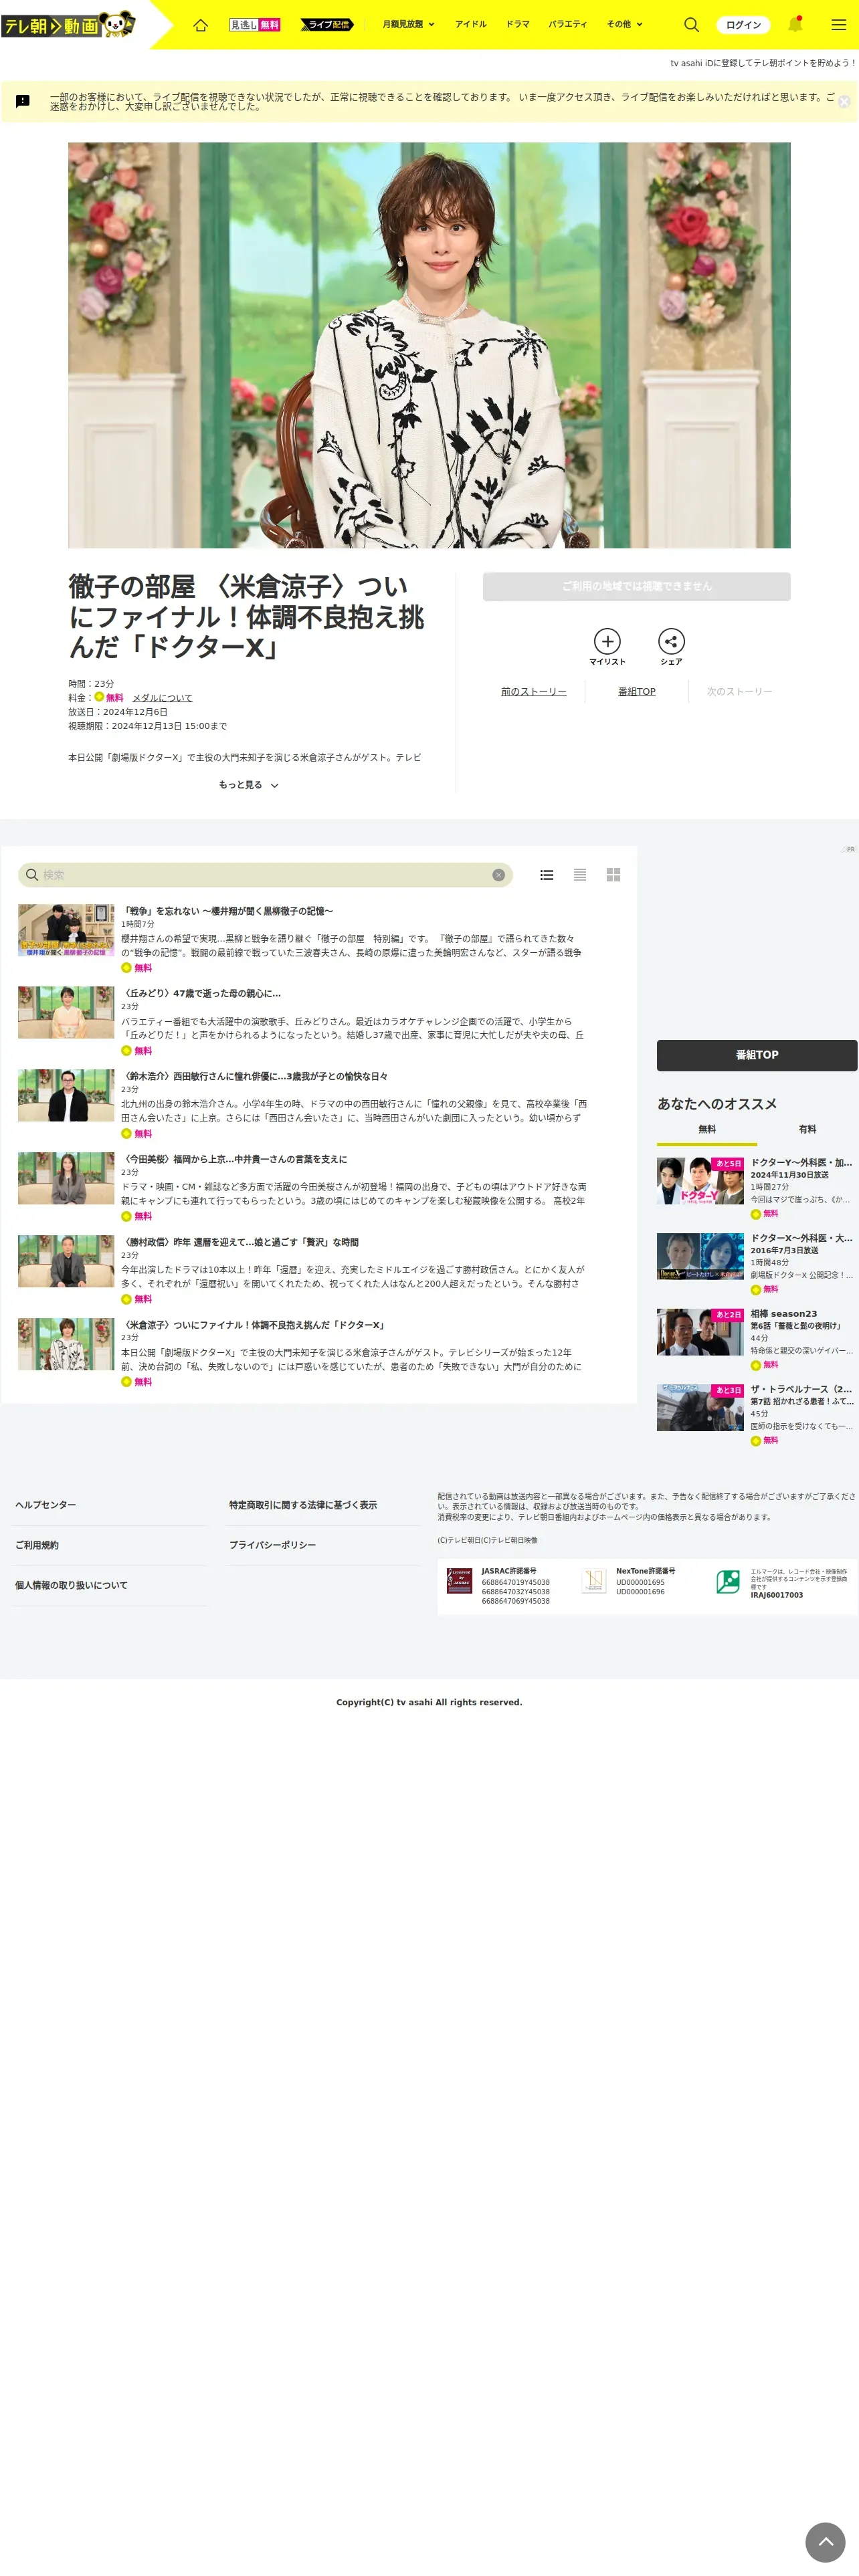Screen dimensions: 859x2576
Task: Expand the その他 dropdown menu
Action: (625, 25)
